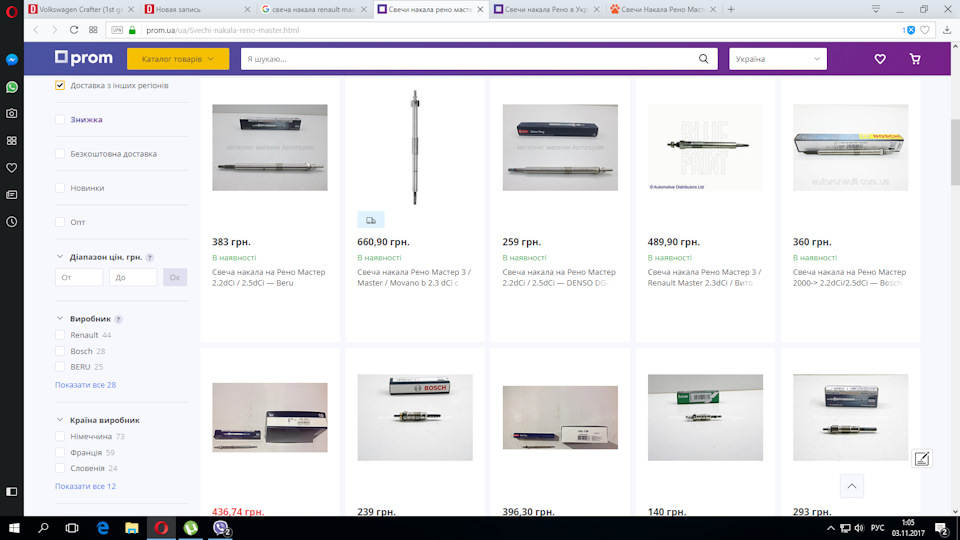The image size is (960, 540).
Task: Open Microsoft Edge from the taskbar
Action: [x=102, y=528]
